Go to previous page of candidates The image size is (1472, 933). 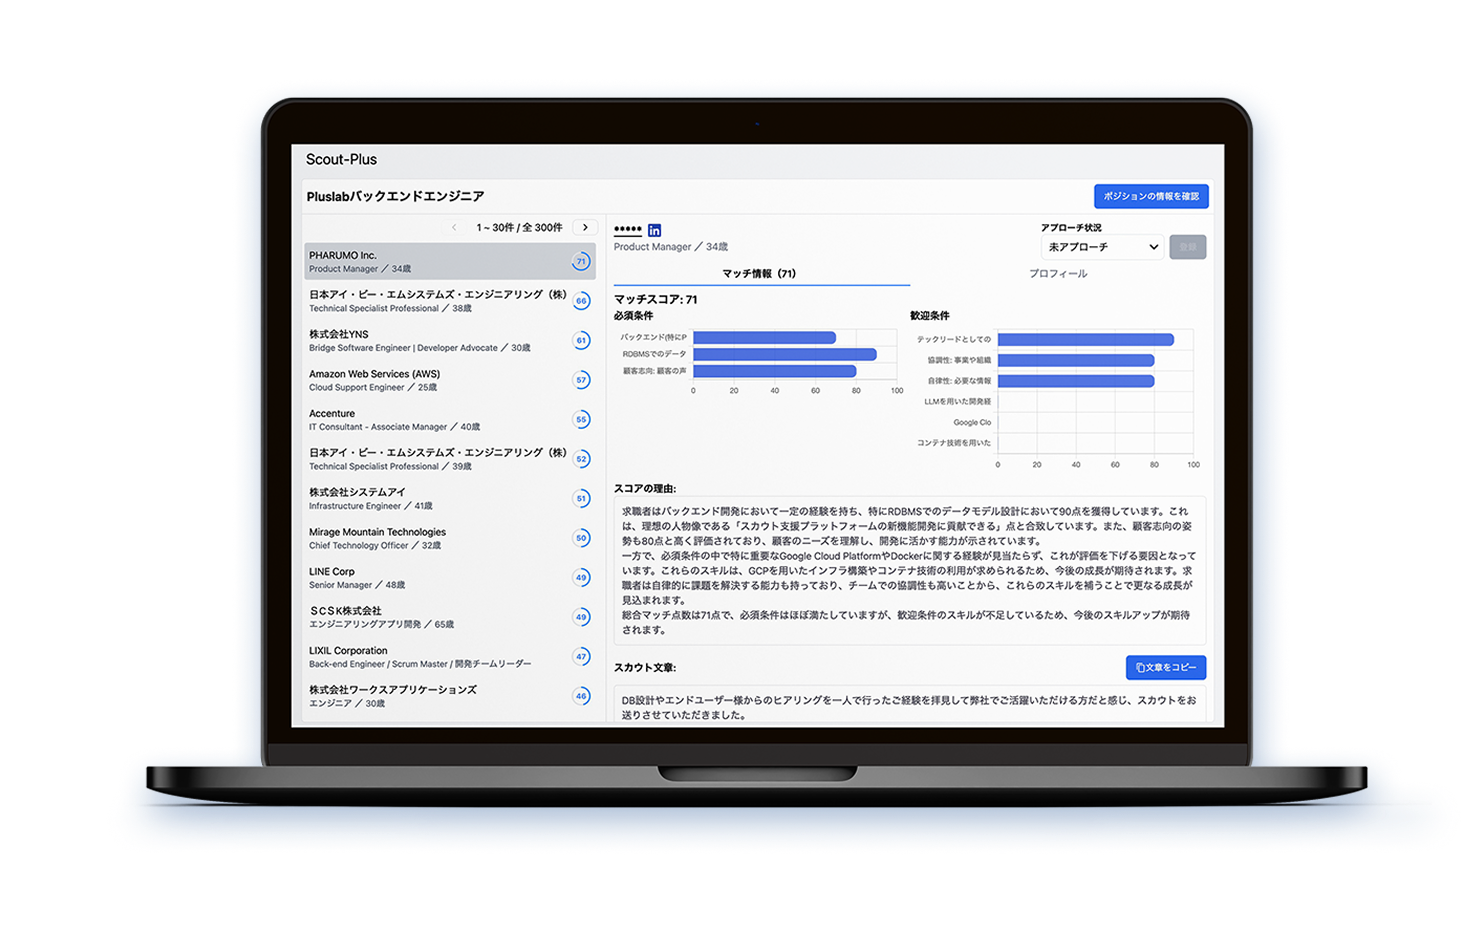(454, 228)
